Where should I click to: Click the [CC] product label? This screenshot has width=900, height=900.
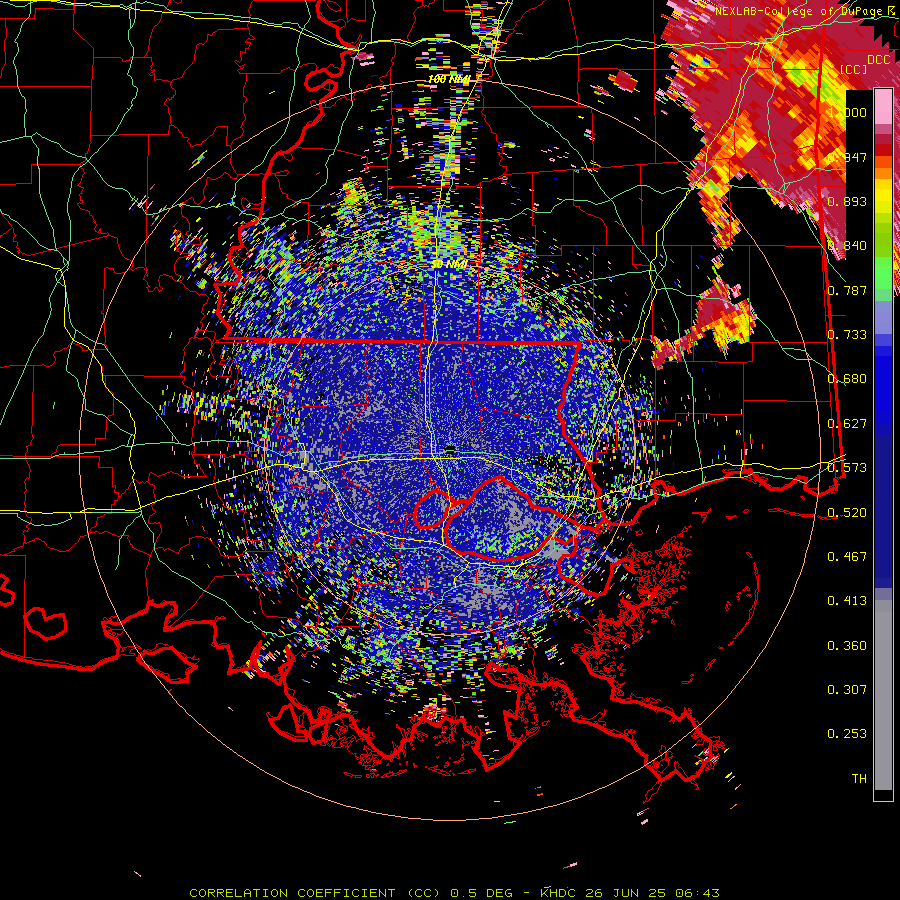(x=854, y=69)
